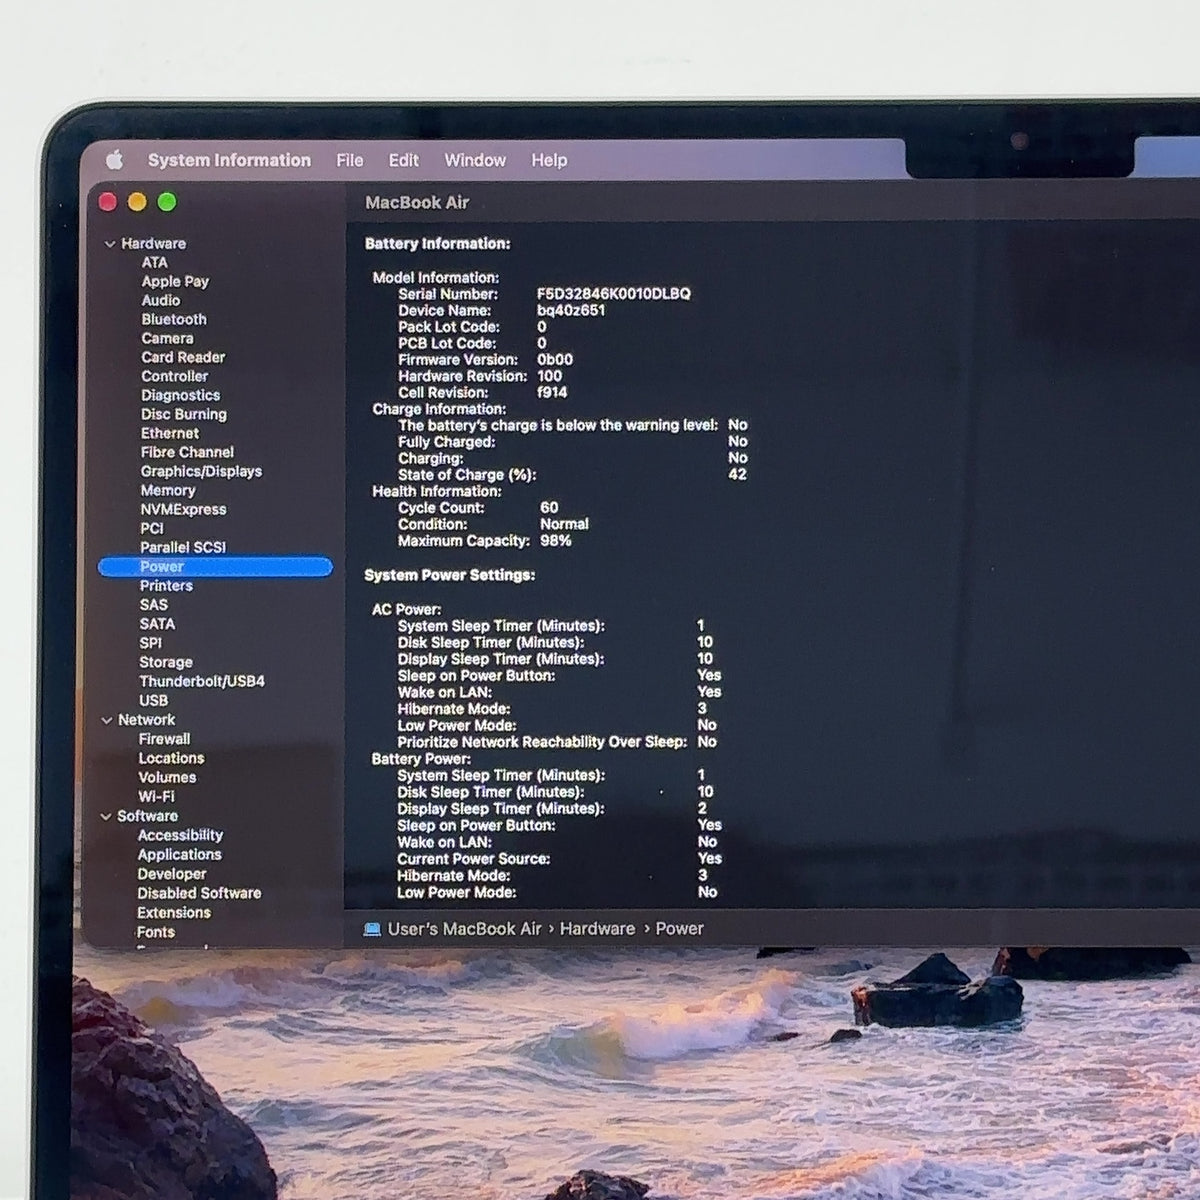Collapse the Network section
1200x1200 pixels.
[x=106, y=720]
